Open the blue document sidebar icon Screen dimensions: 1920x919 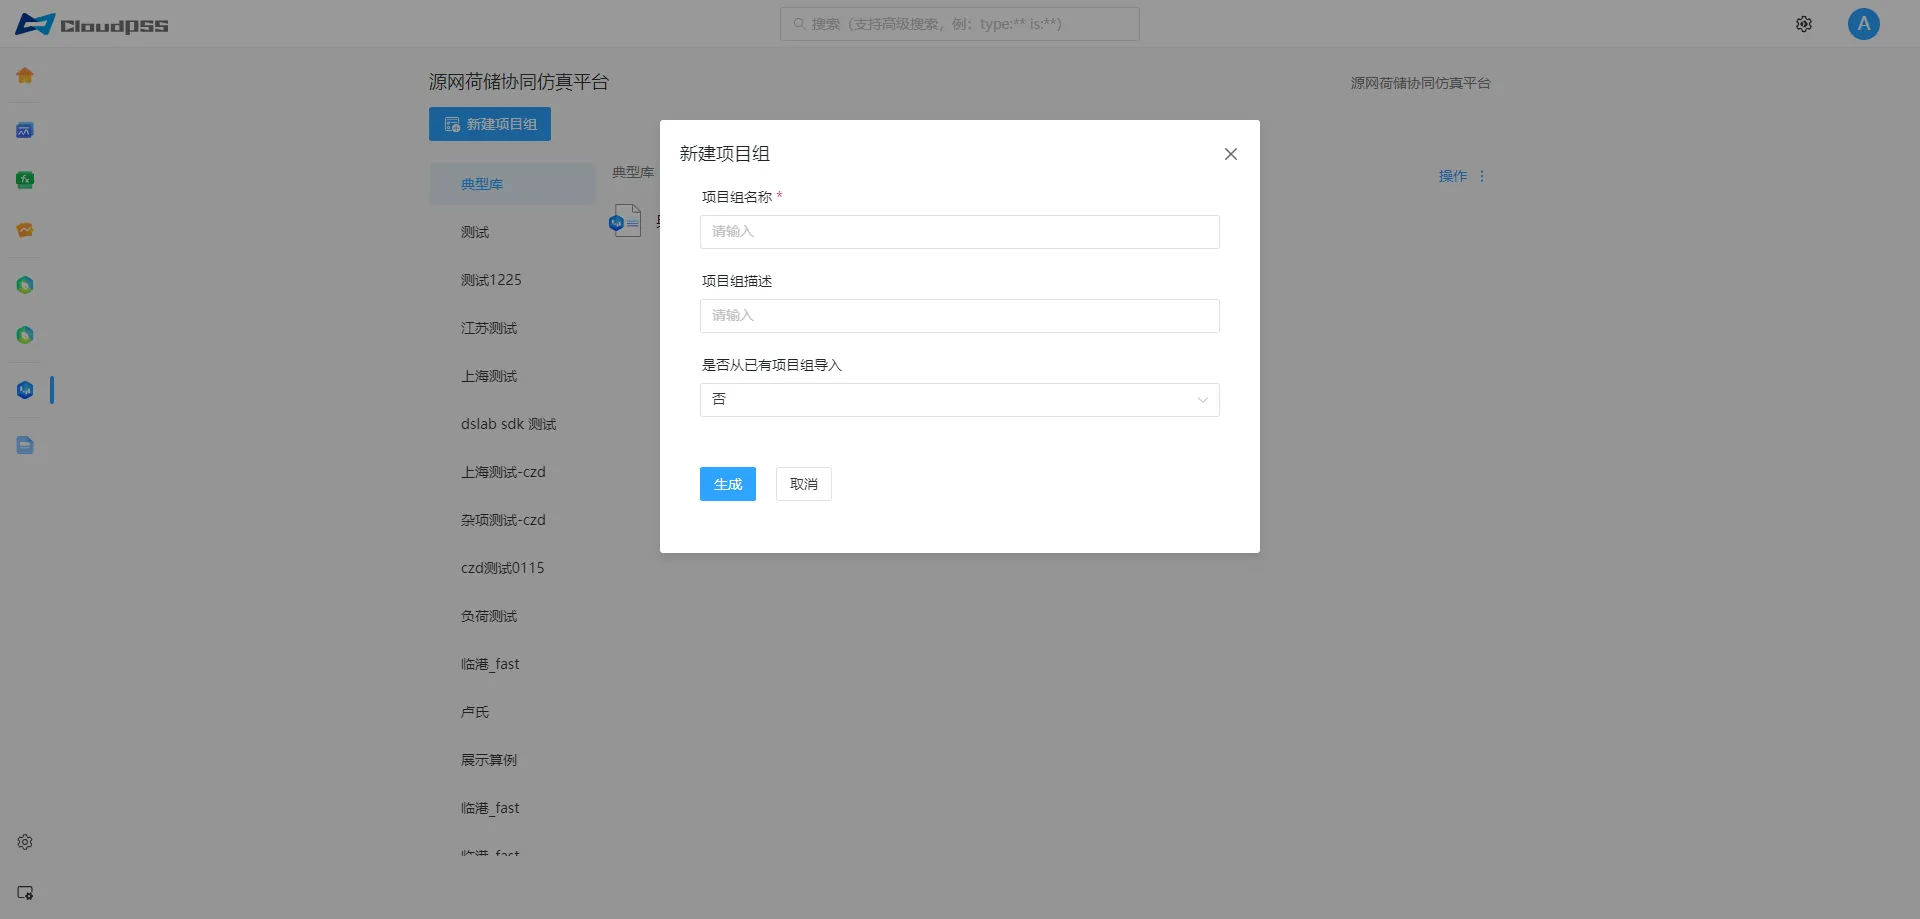click(25, 445)
